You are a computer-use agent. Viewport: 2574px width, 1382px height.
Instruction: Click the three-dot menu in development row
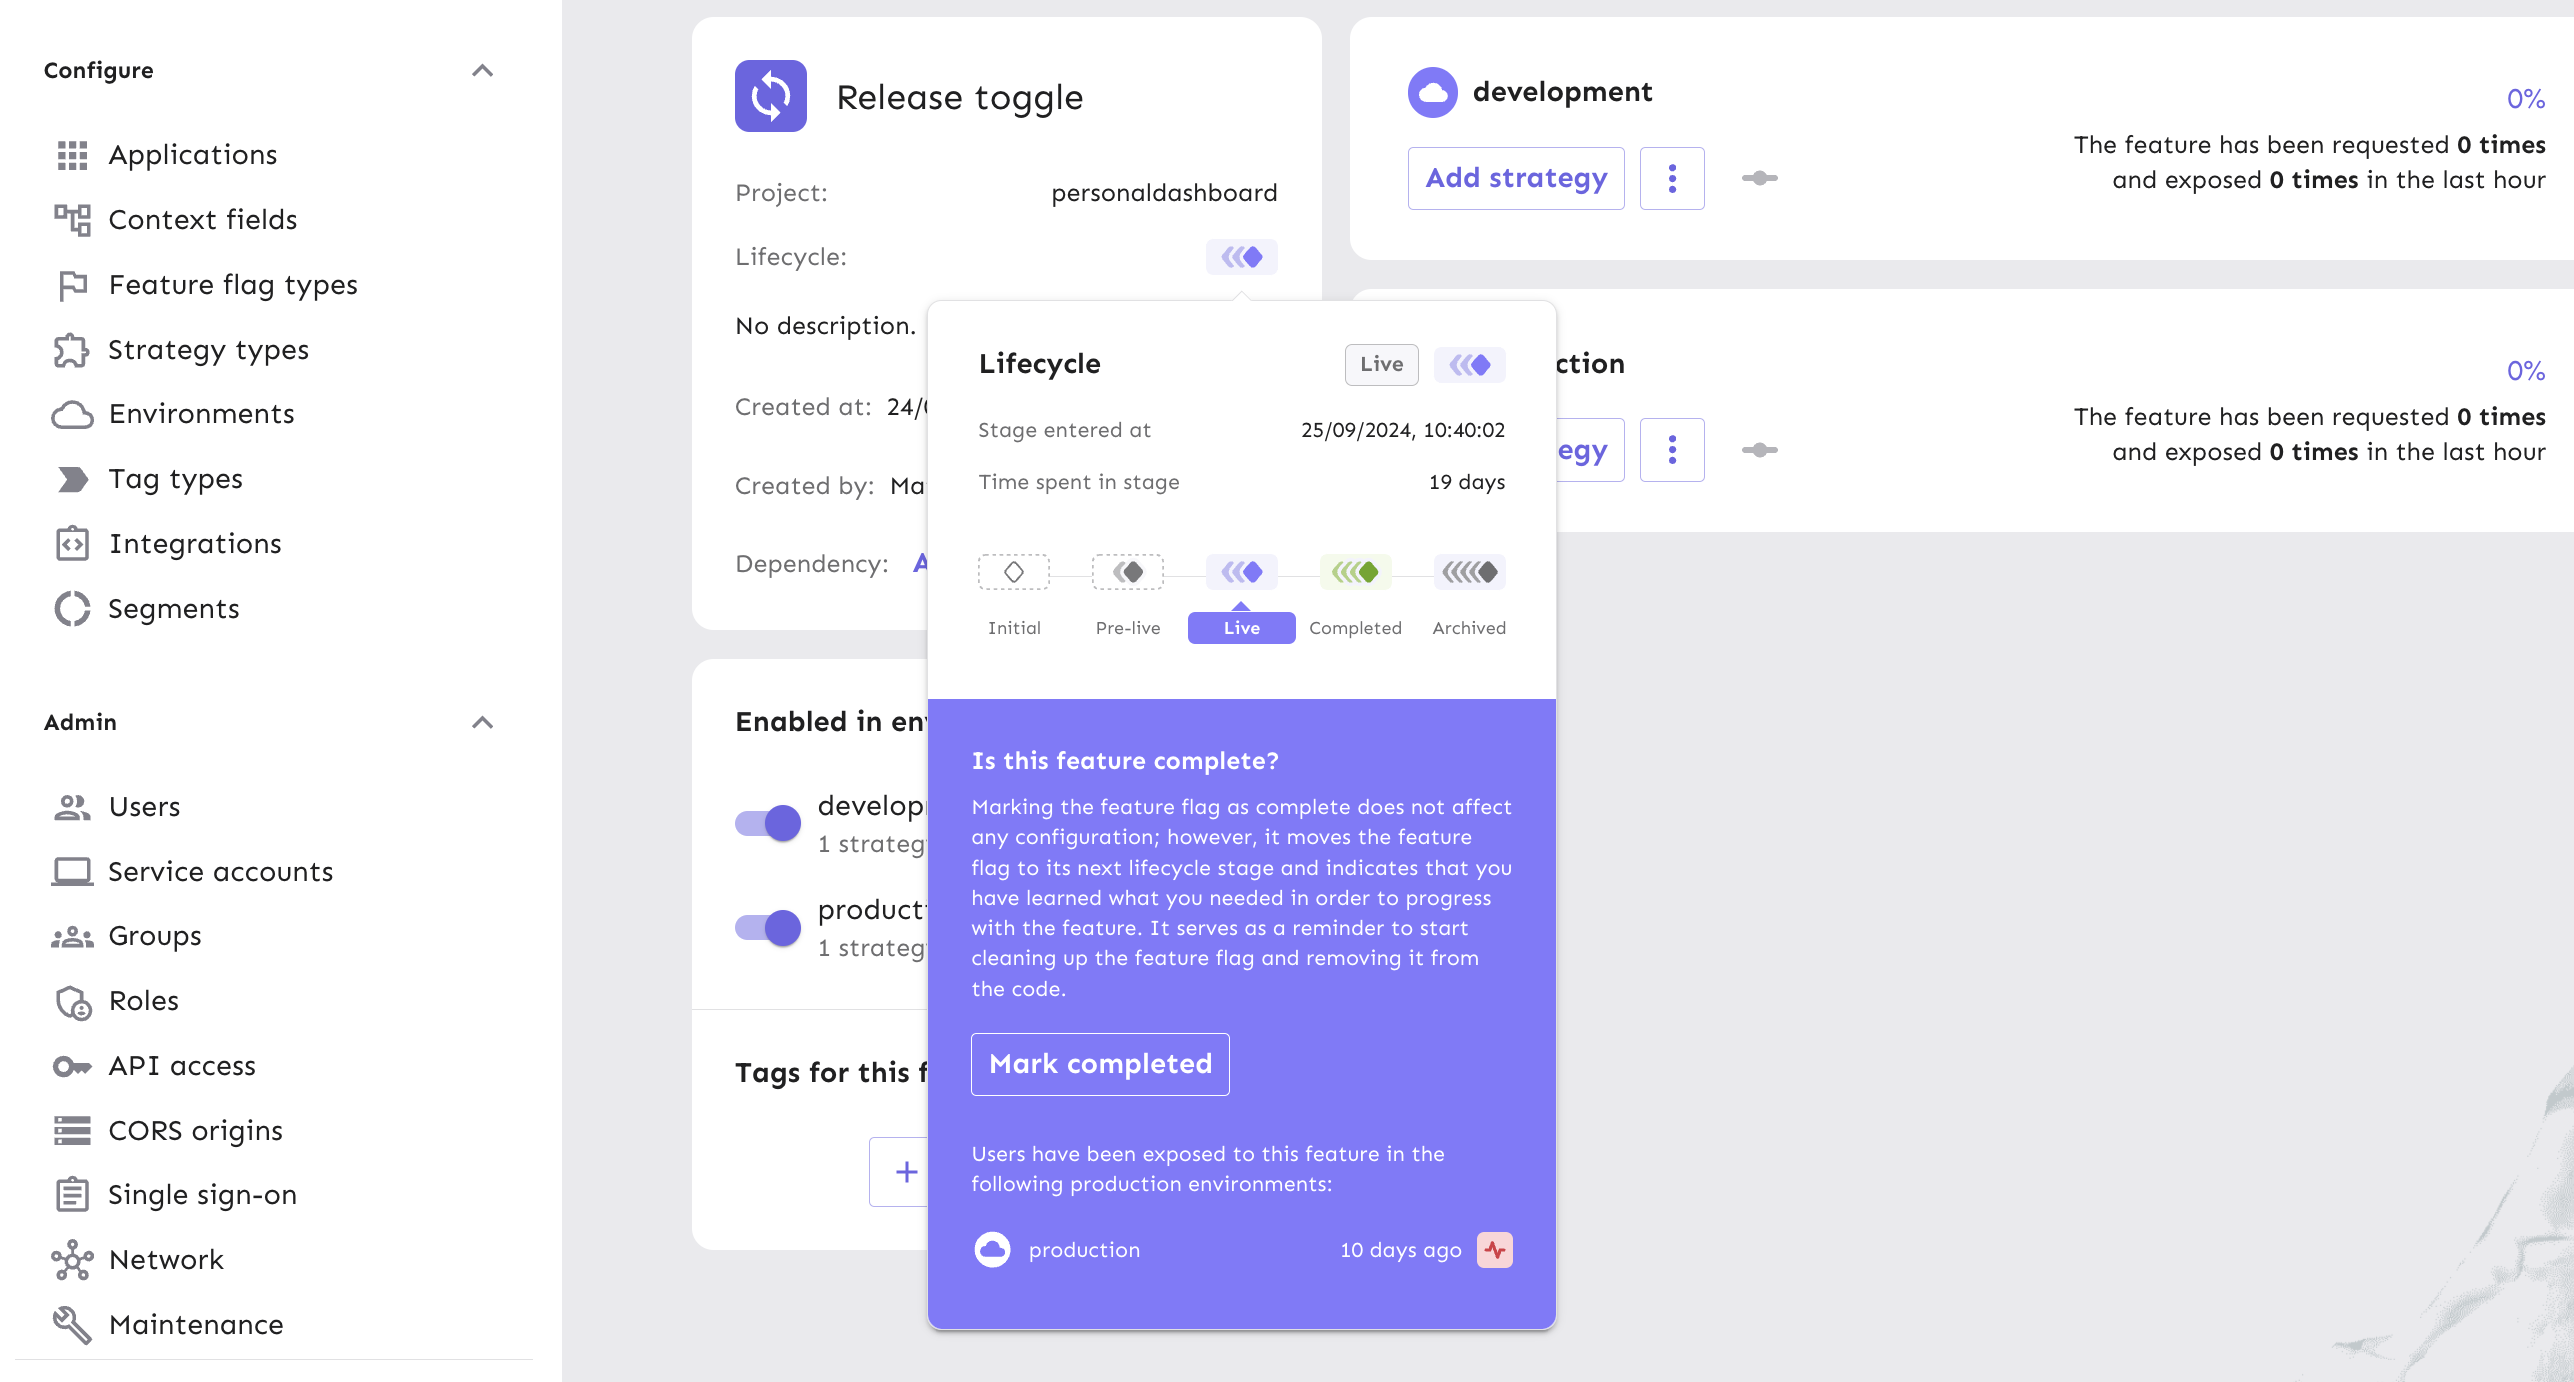tap(1672, 177)
